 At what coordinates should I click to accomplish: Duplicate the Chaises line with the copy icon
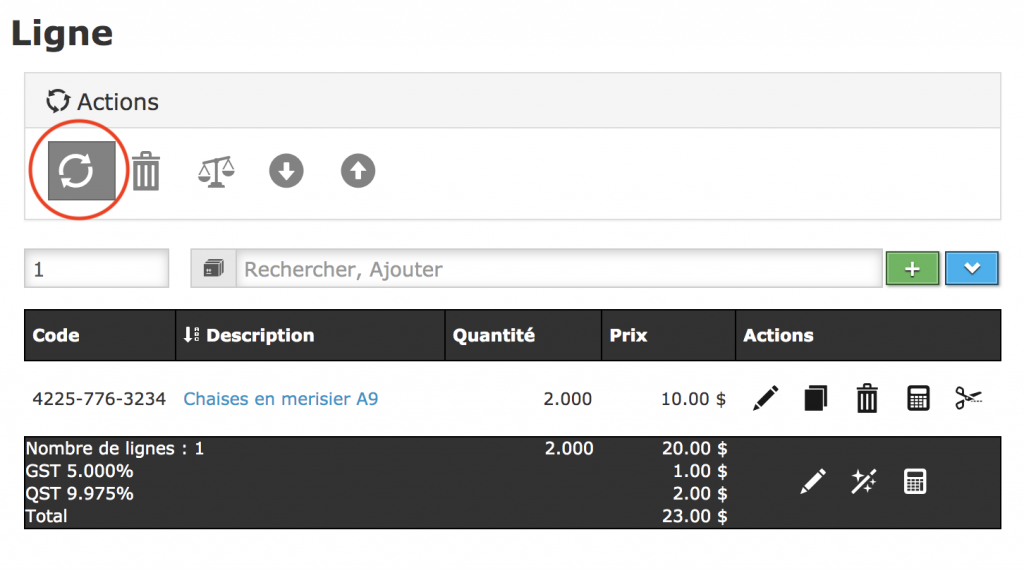816,399
